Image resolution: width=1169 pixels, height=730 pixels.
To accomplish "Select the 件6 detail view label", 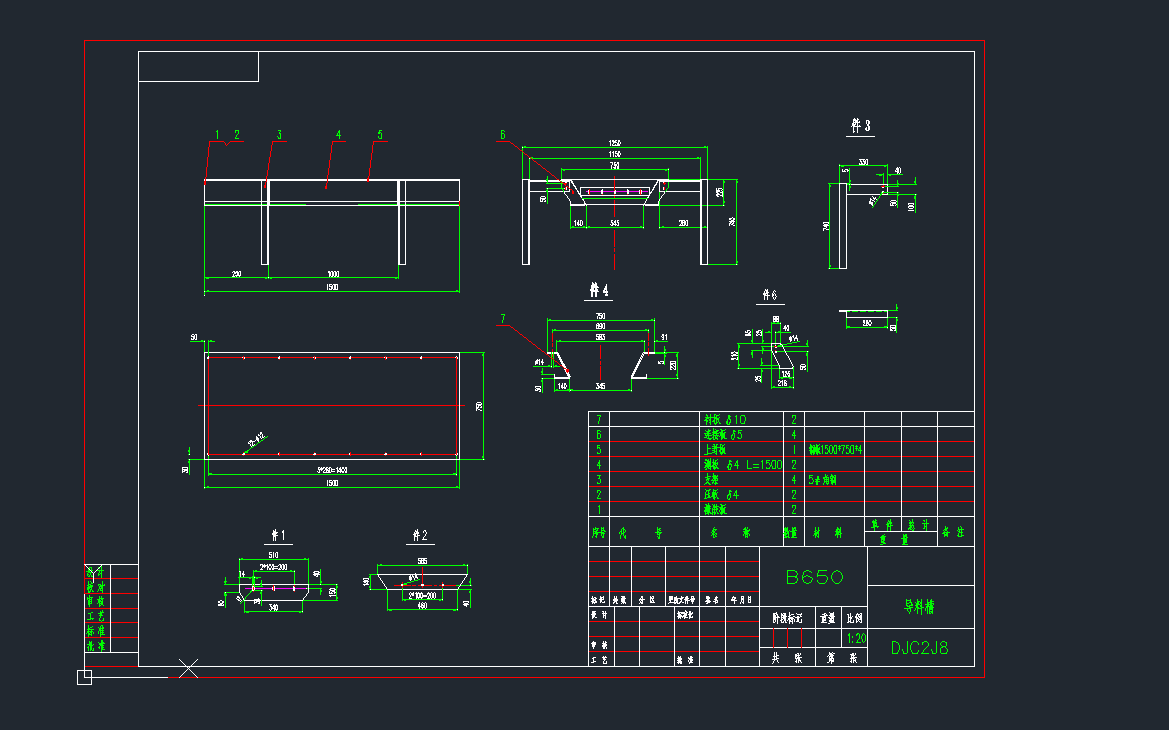I will tap(768, 295).
